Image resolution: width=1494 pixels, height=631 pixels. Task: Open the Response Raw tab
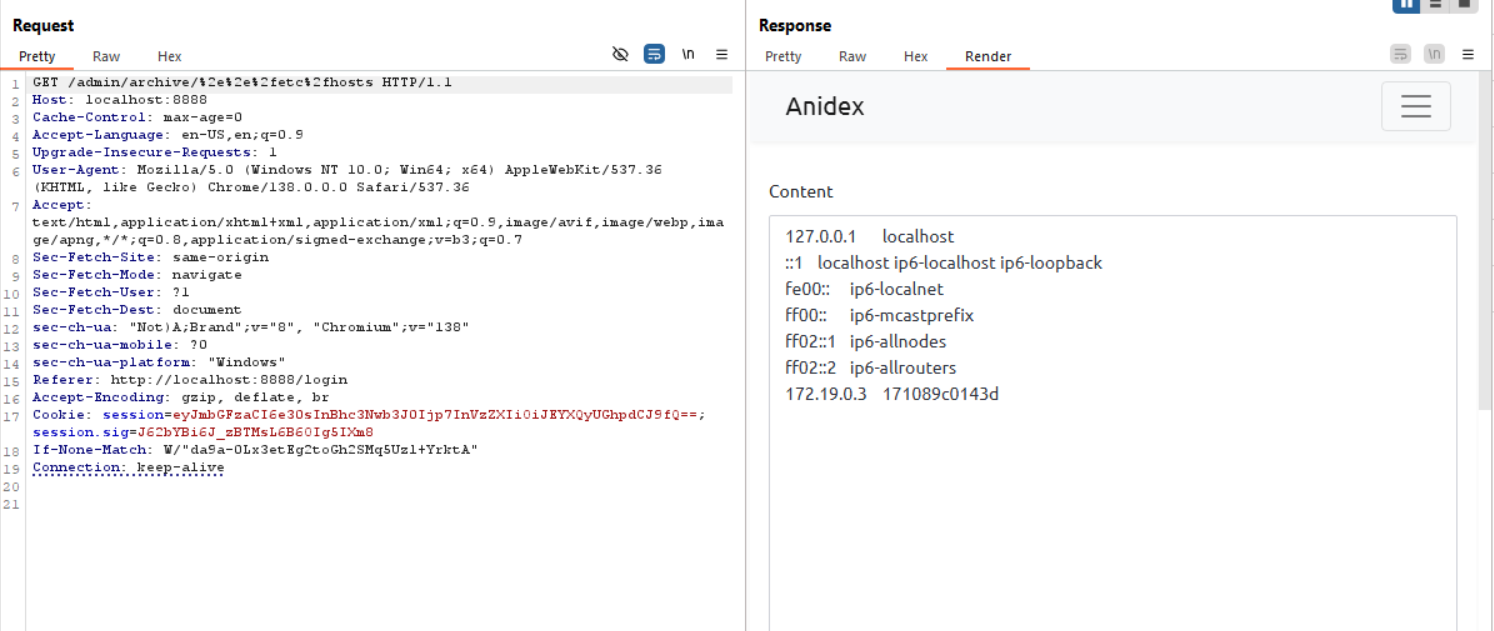852,56
